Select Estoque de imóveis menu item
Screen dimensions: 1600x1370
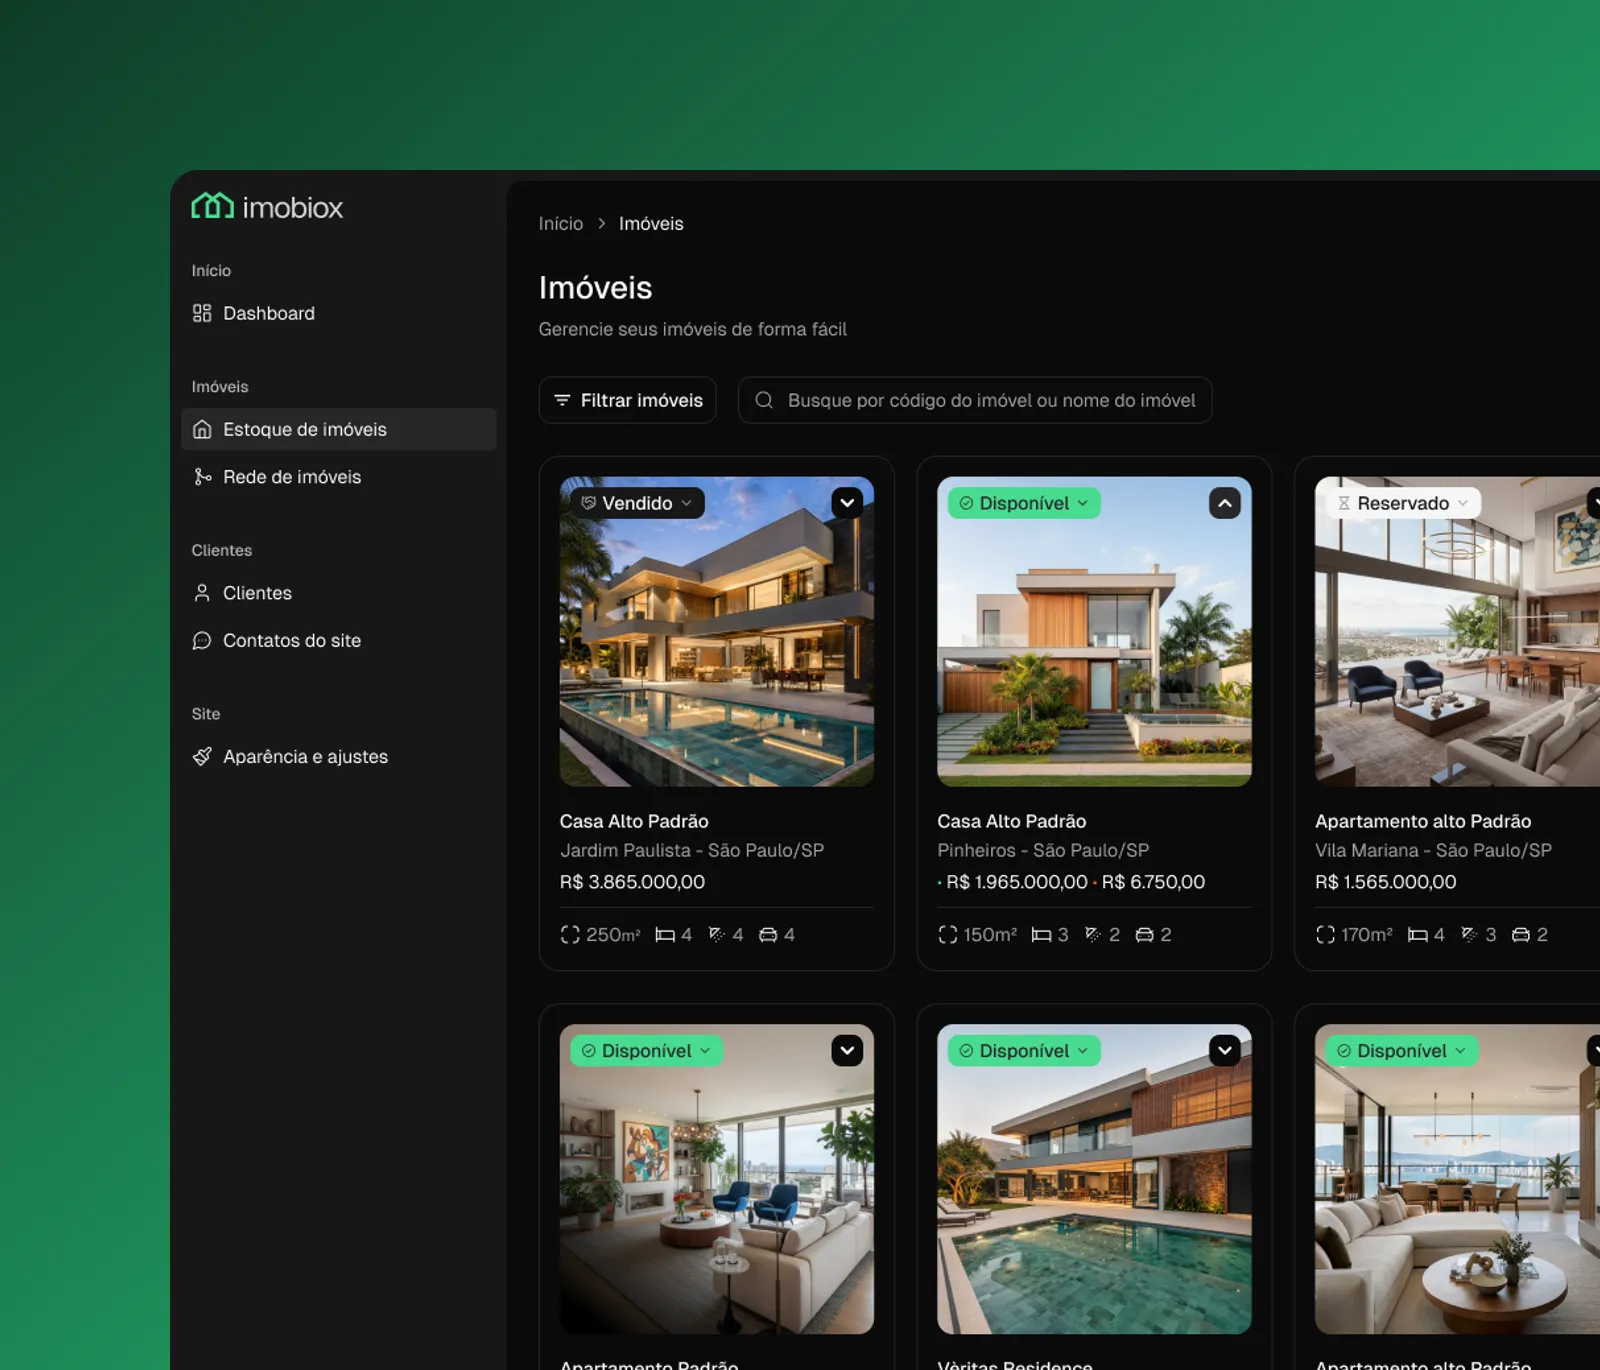pyautogui.click(x=339, y=429)
